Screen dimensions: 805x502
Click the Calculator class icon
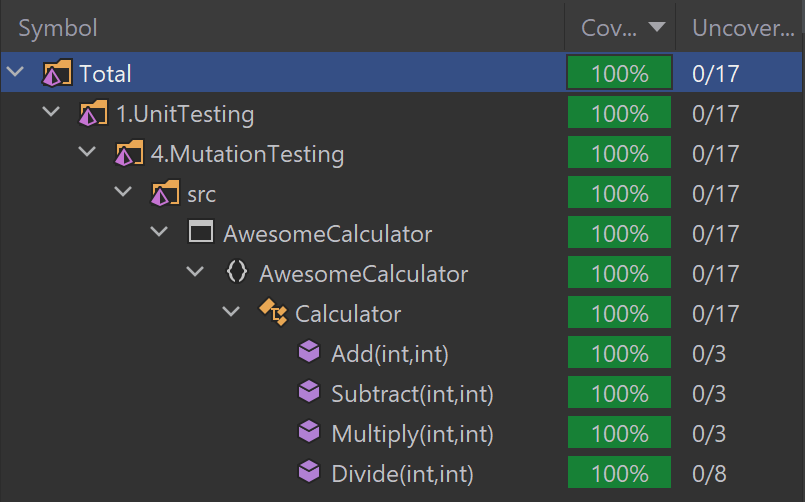(273, 313)
